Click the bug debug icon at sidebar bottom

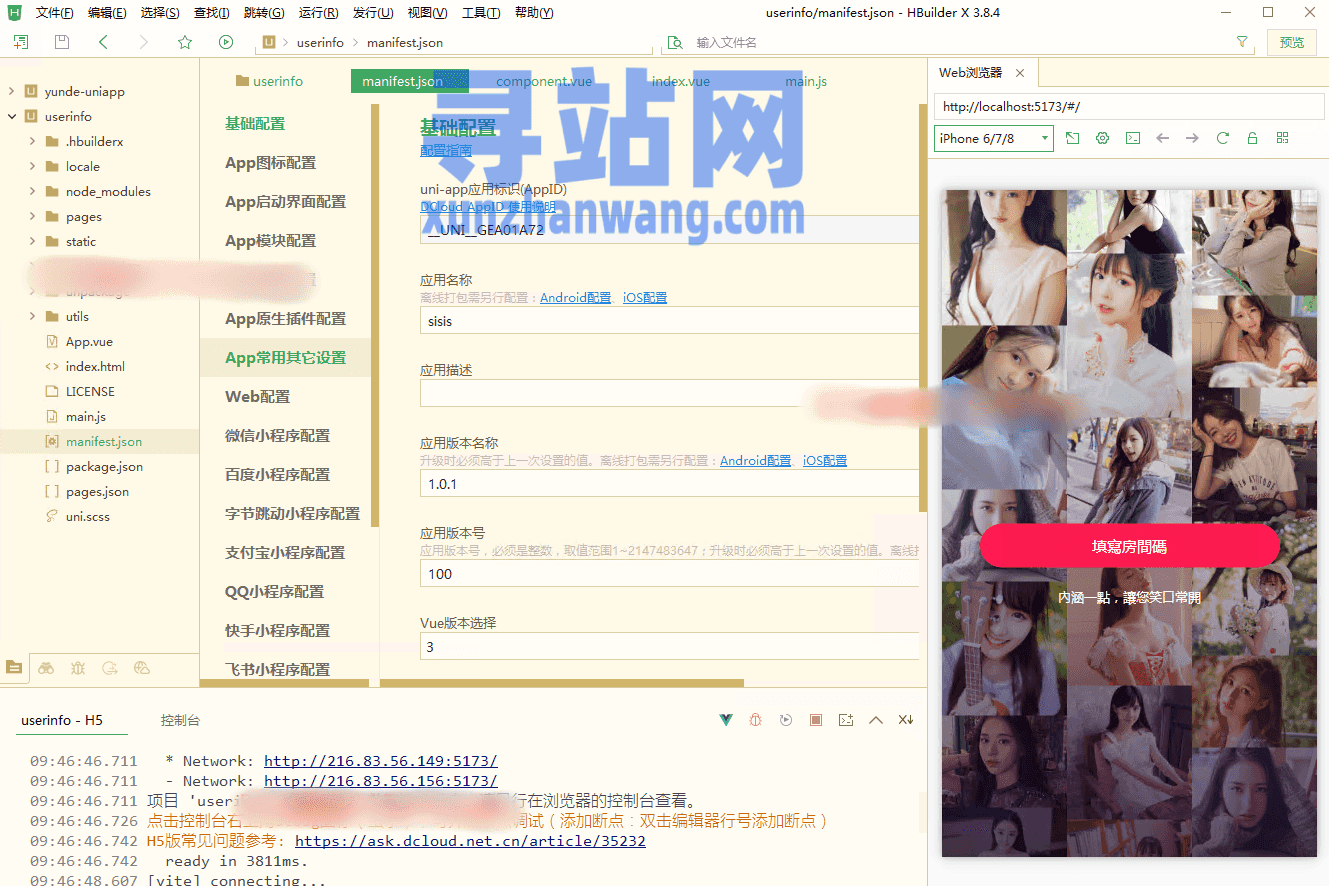tap(78, 667)
